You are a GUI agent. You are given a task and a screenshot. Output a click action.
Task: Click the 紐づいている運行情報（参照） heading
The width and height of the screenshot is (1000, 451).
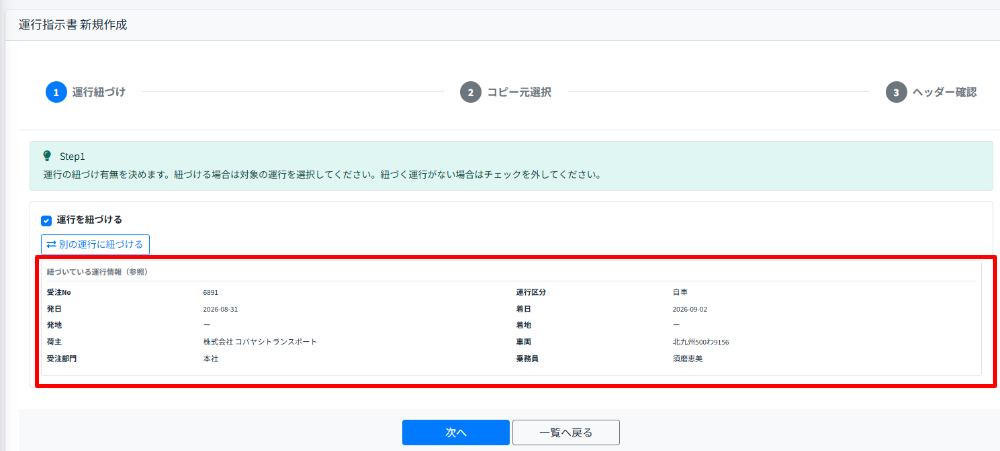pos(98,271)
